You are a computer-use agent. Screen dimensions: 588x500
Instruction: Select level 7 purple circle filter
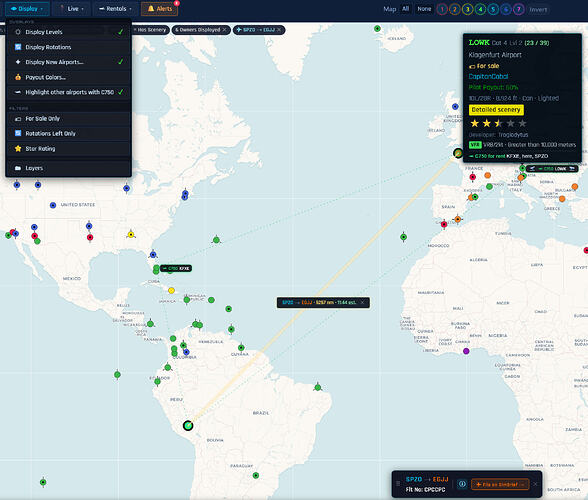tap(519, 9)
